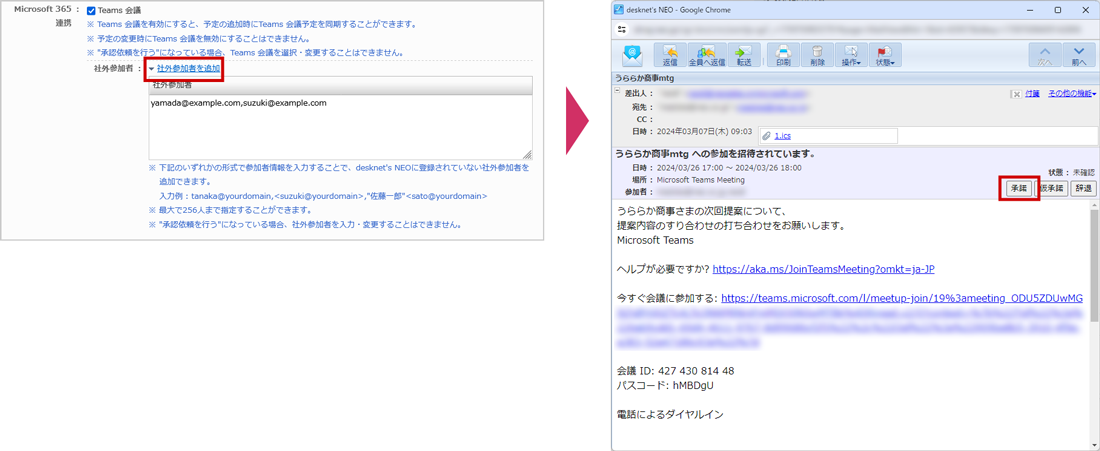
Task: Click the 転送 (Forward) toolbar icon
Action: [743, 55]
